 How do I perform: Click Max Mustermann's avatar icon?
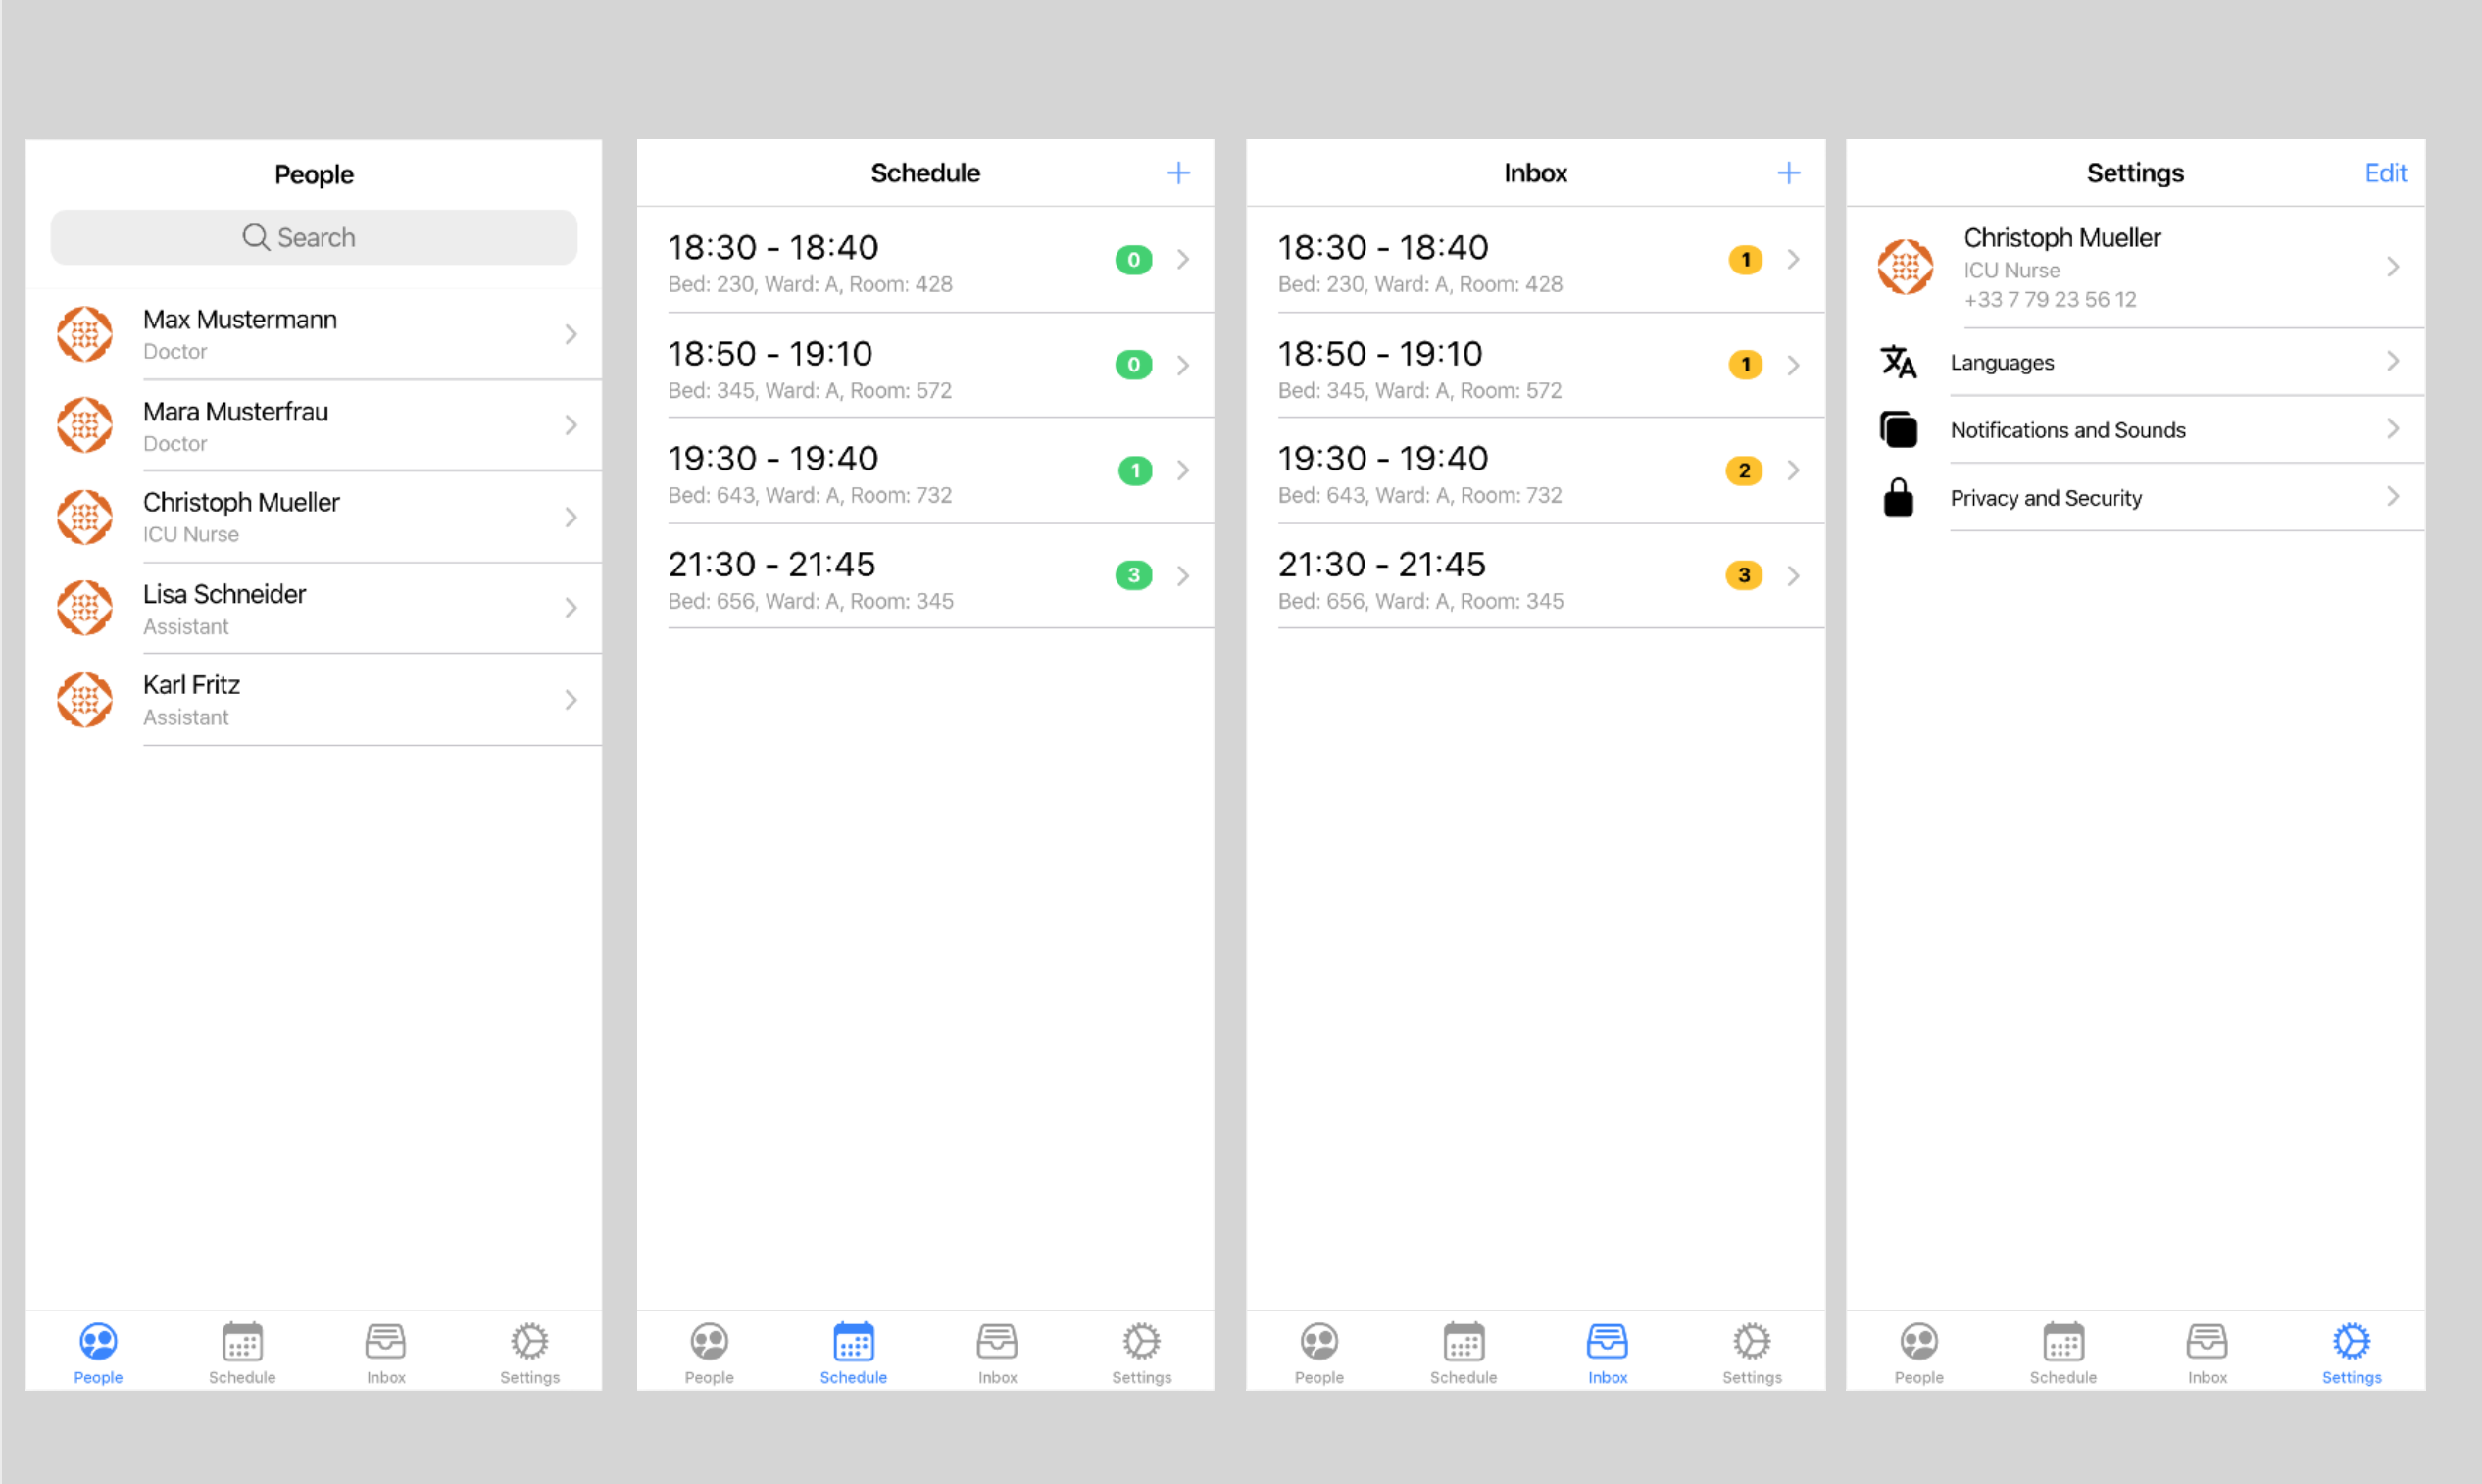pyautogui.click(x=85, y=334)
